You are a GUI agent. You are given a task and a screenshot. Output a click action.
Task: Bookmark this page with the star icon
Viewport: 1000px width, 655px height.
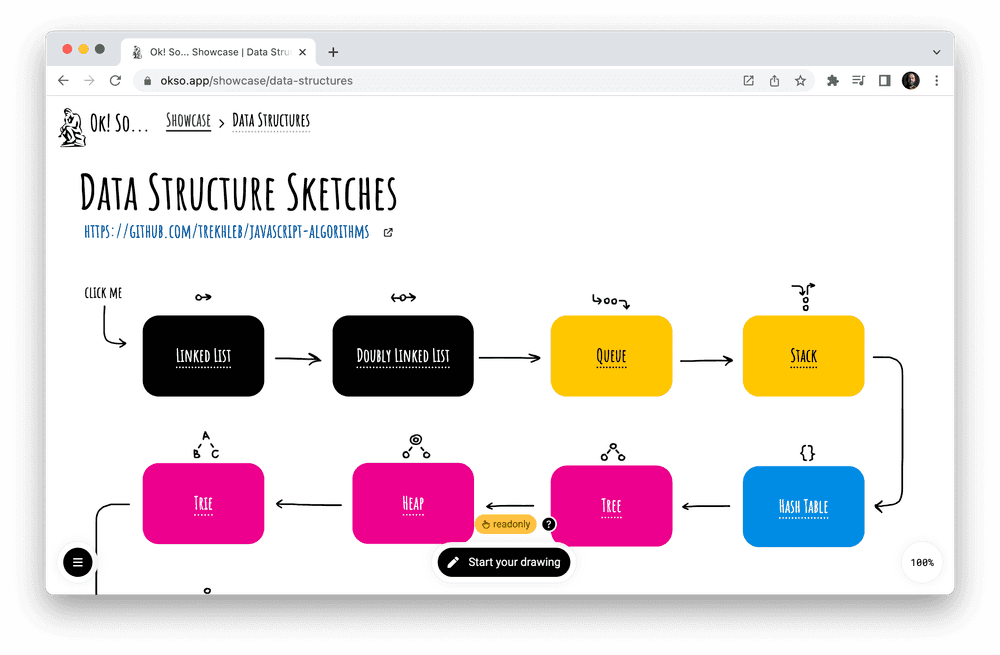point(800,80)
